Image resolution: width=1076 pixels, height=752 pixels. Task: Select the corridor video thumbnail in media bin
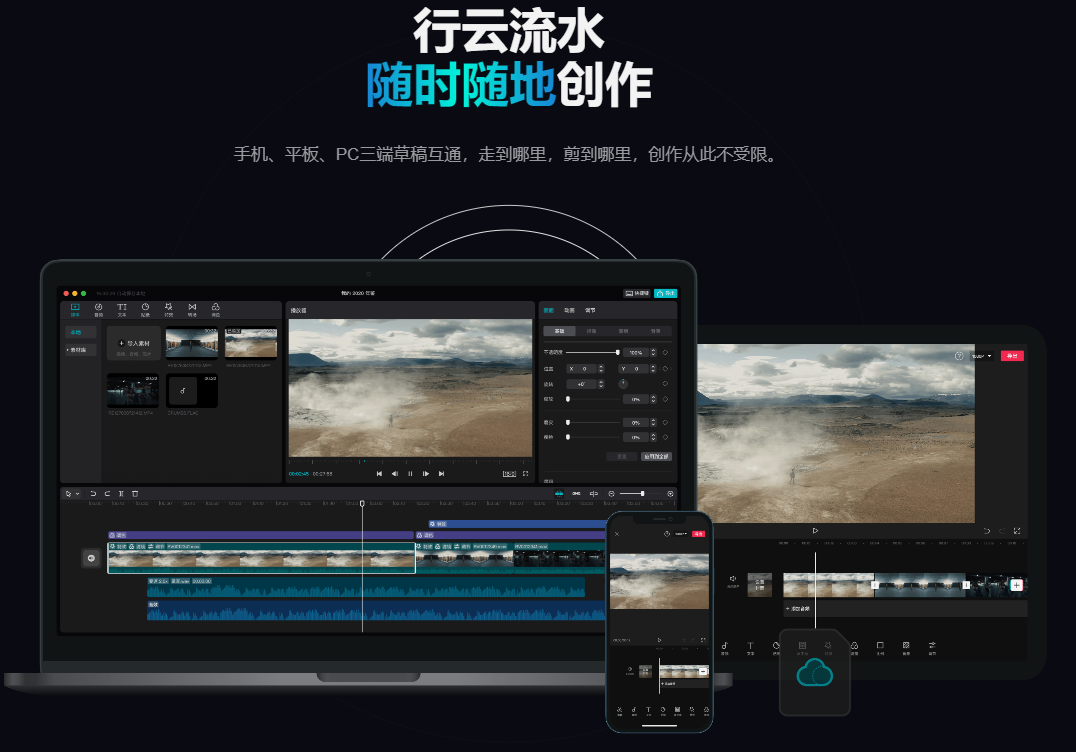tap(192, 343)
